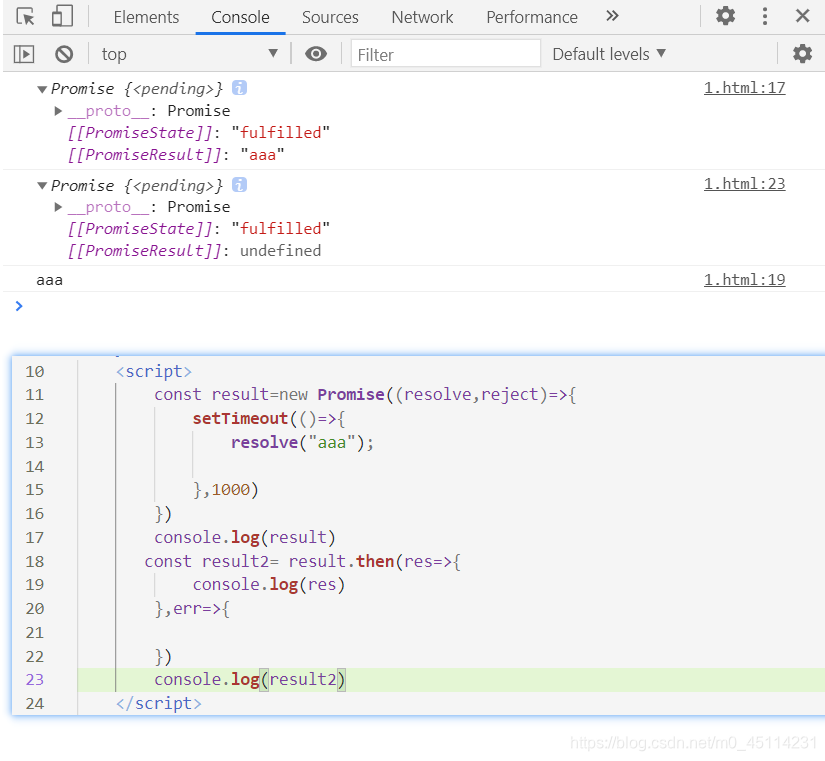Open source link 1.html:17
The width and height of the screenshot is (825, 761).
point(744,87)
